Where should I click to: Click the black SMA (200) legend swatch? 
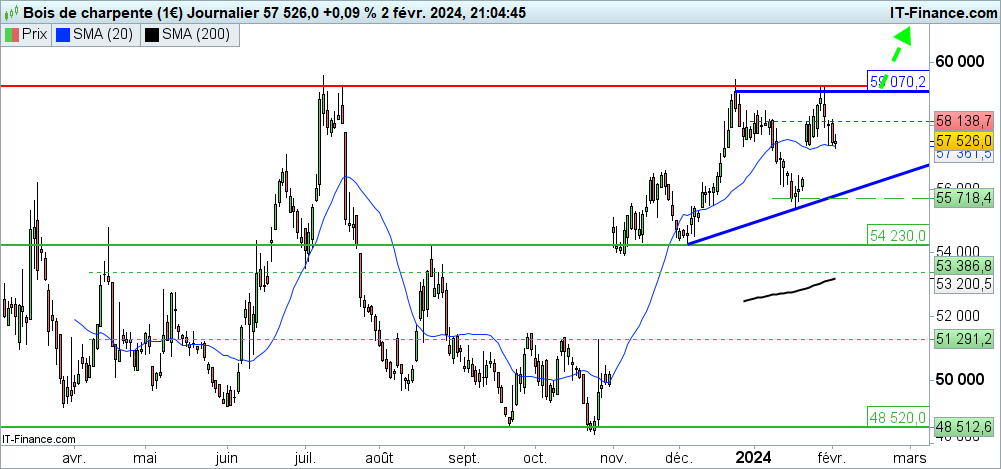(151, 35)
